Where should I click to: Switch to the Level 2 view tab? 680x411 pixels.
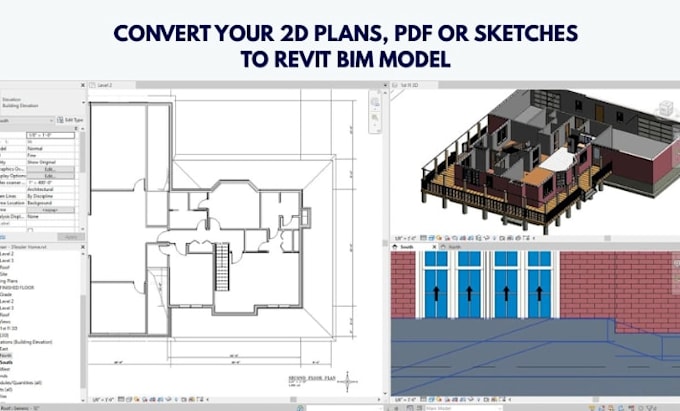pos(112,85)
